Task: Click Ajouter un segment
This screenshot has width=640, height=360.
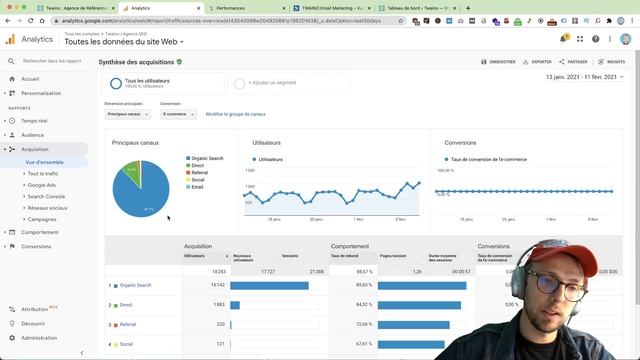Action: 272,83
